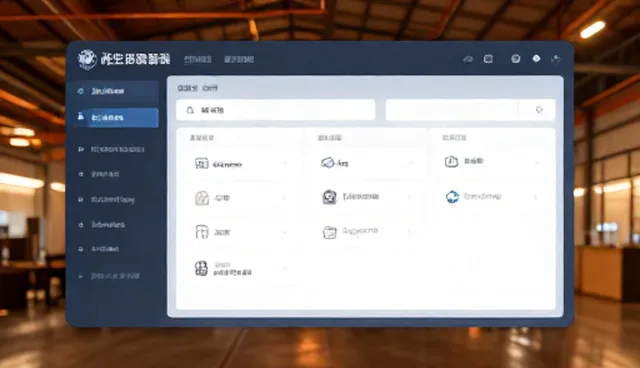Screen dimensions: 640x368
Task: Click into the left search box
Action: click(x=276, y=110)
